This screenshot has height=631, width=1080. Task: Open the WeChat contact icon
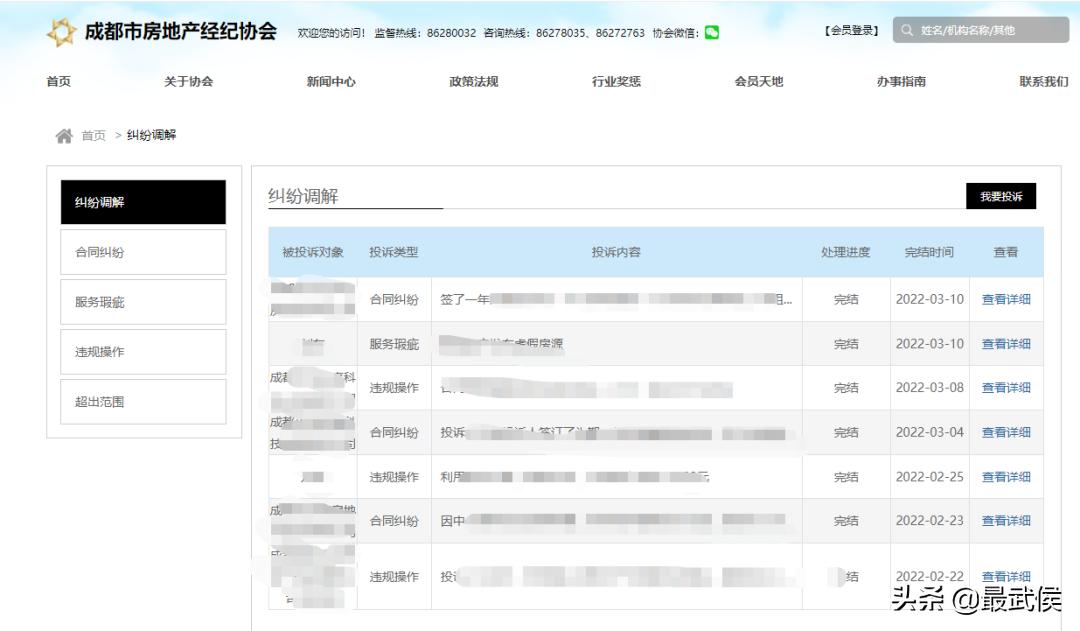point(710,32)
